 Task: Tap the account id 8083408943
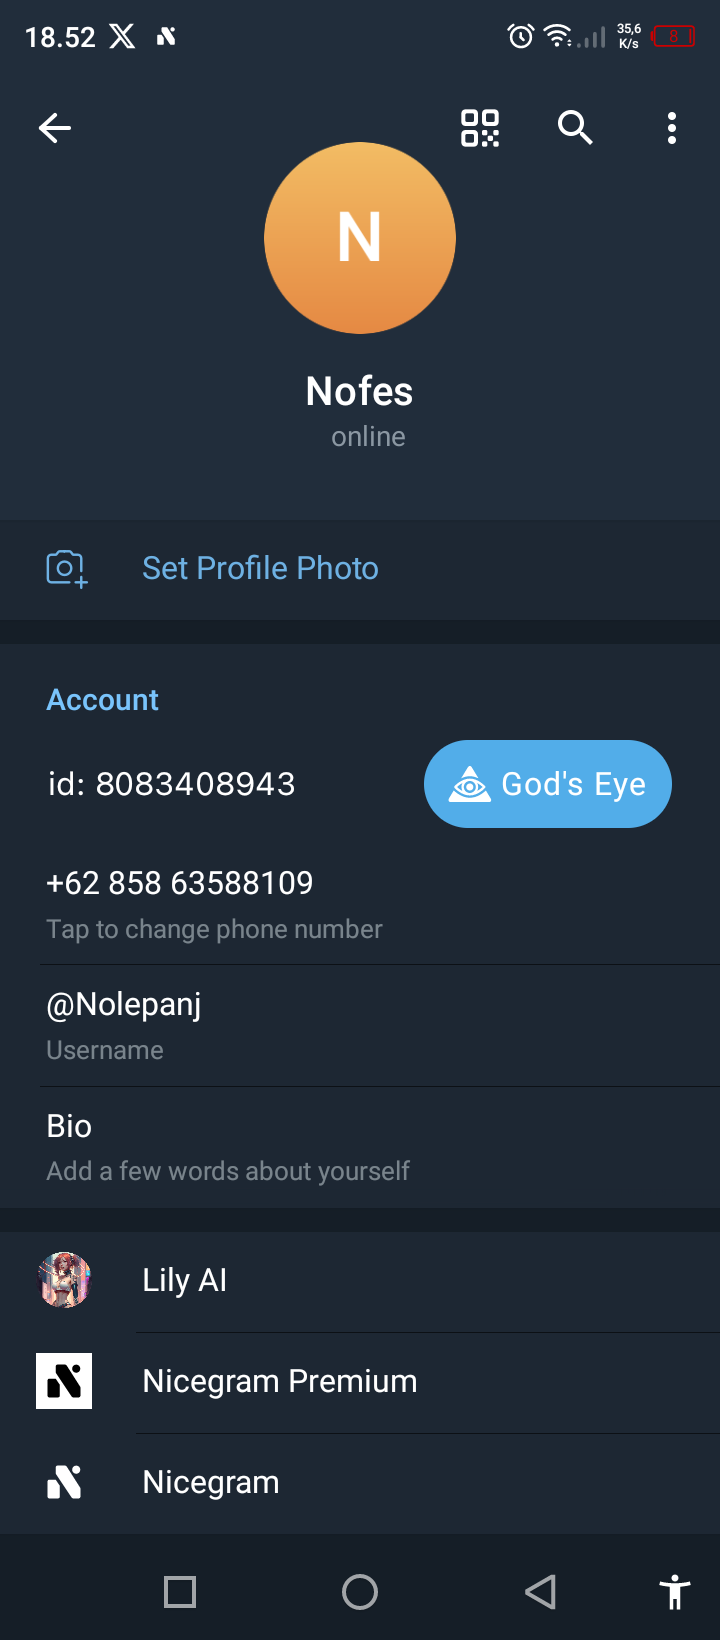(172, 784)
